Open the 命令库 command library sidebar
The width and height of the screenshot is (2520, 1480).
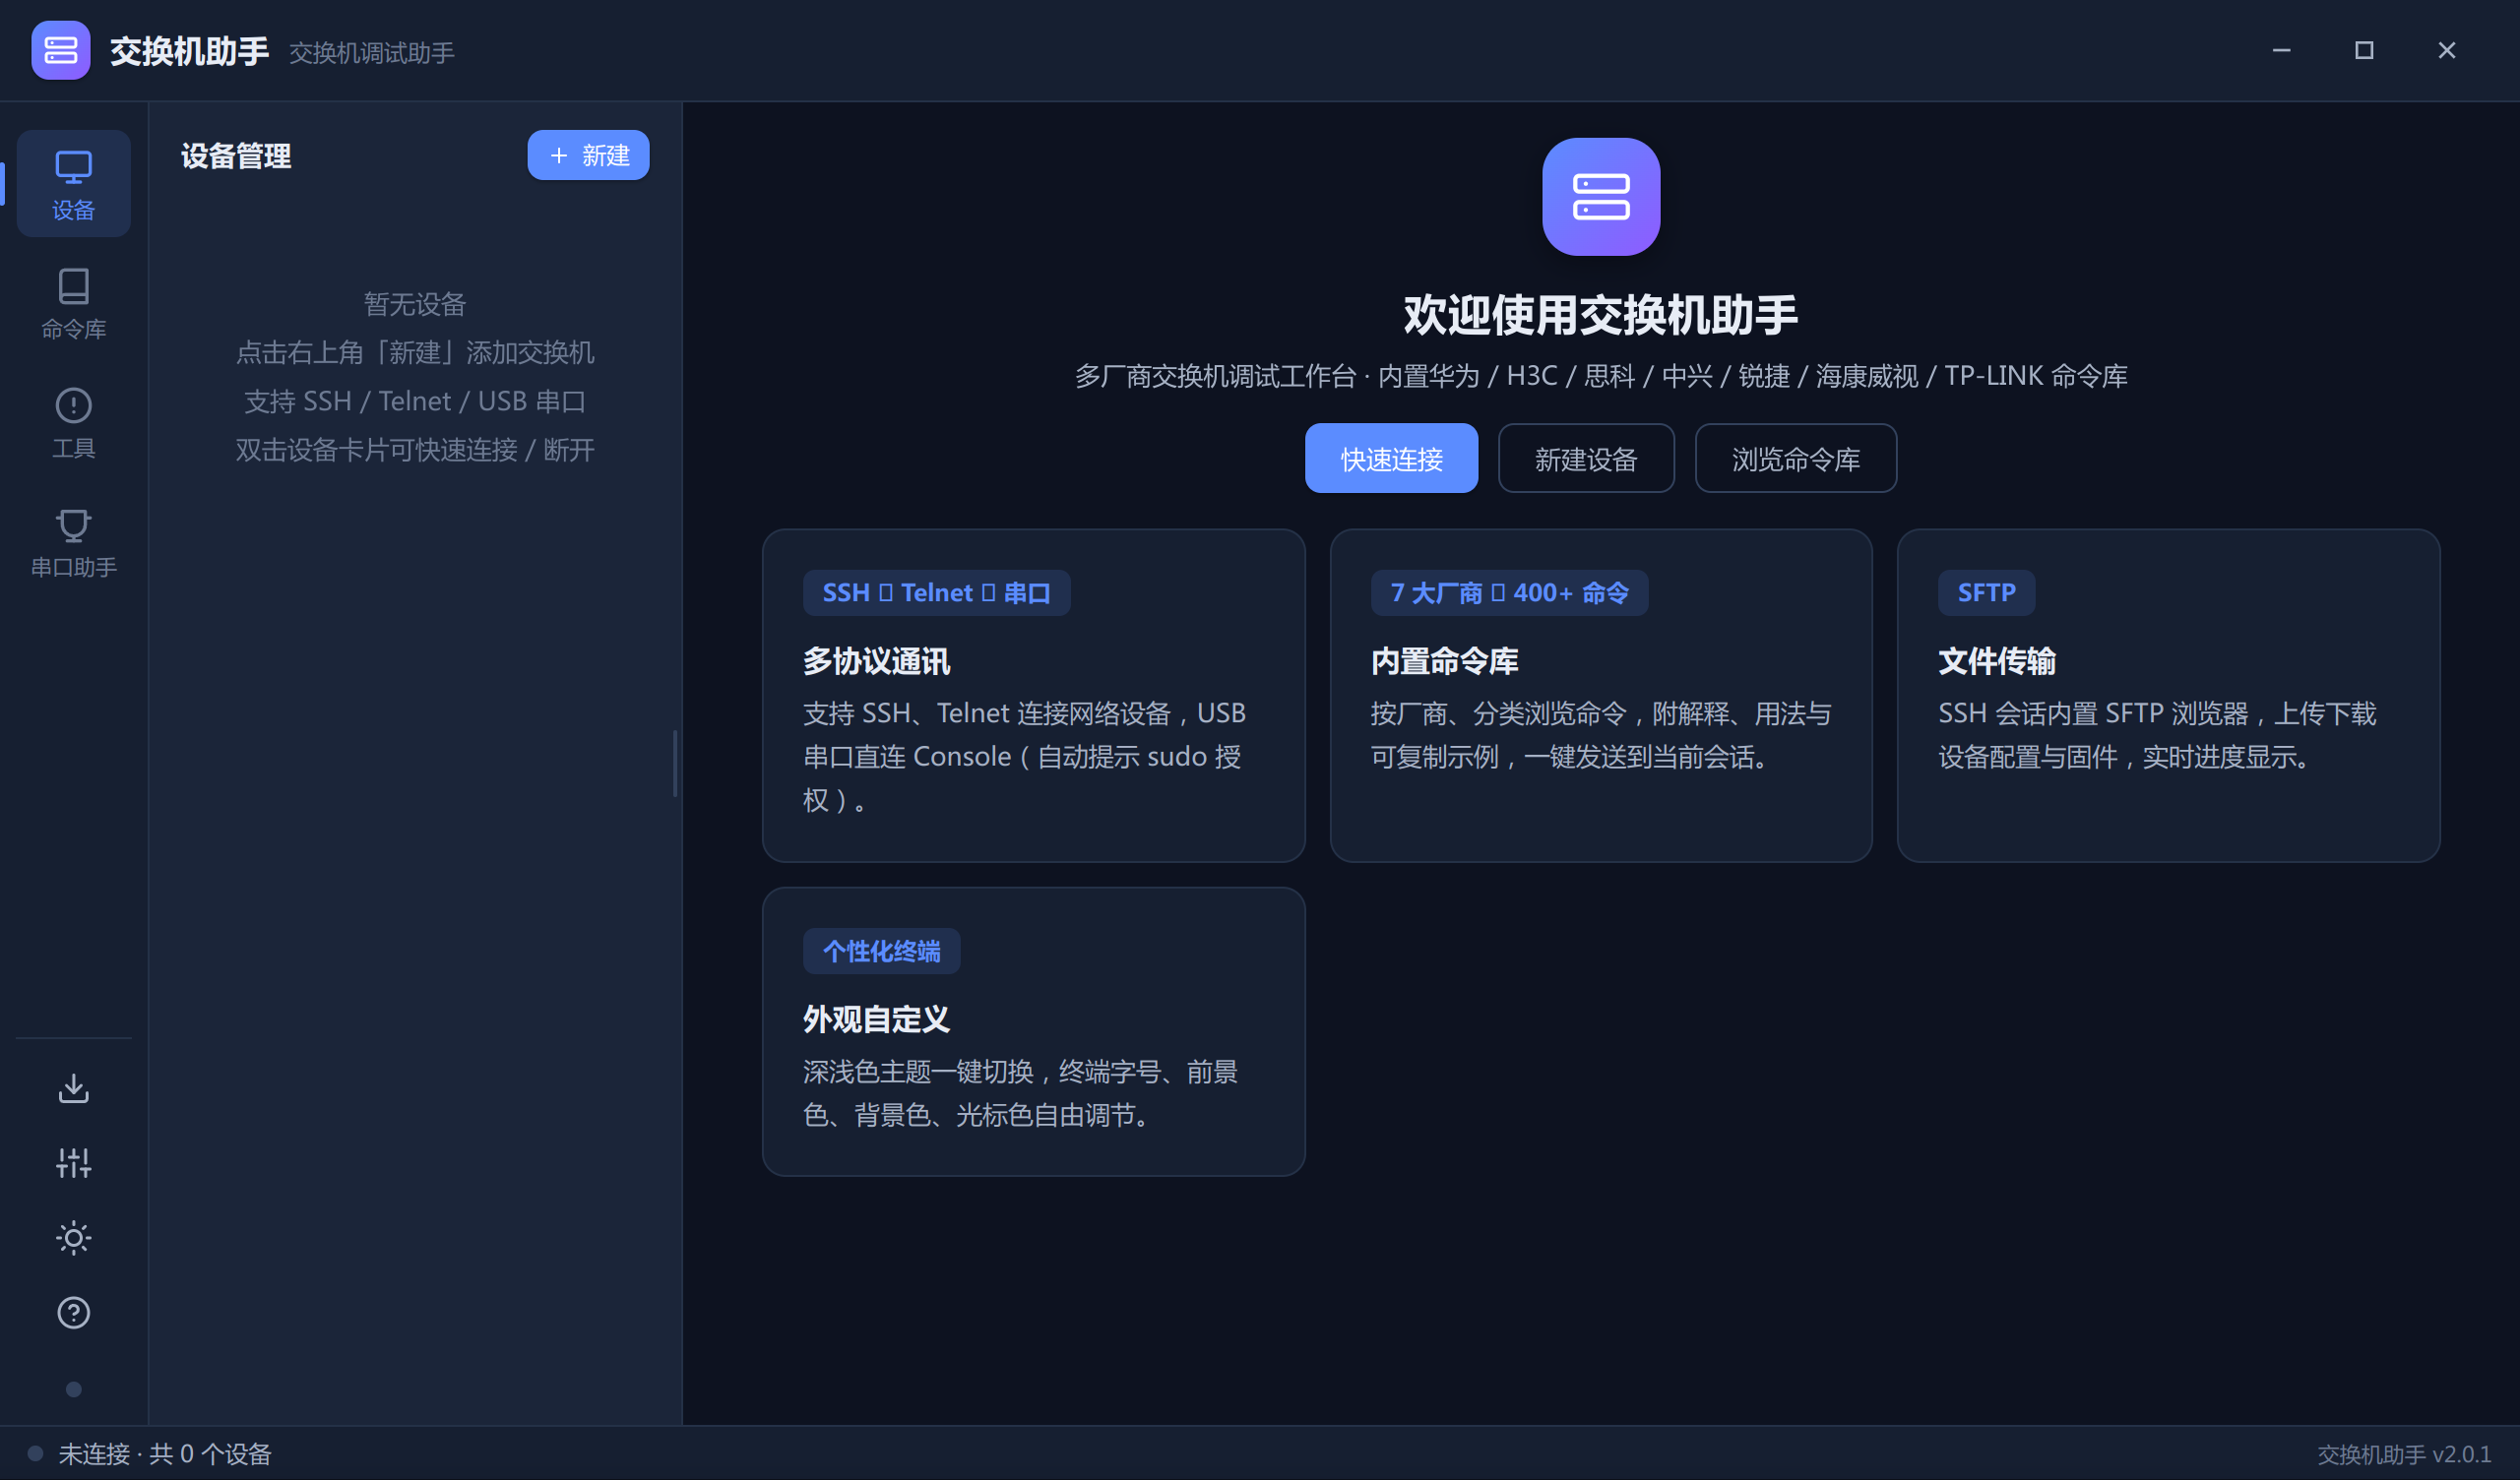(73, 303)
